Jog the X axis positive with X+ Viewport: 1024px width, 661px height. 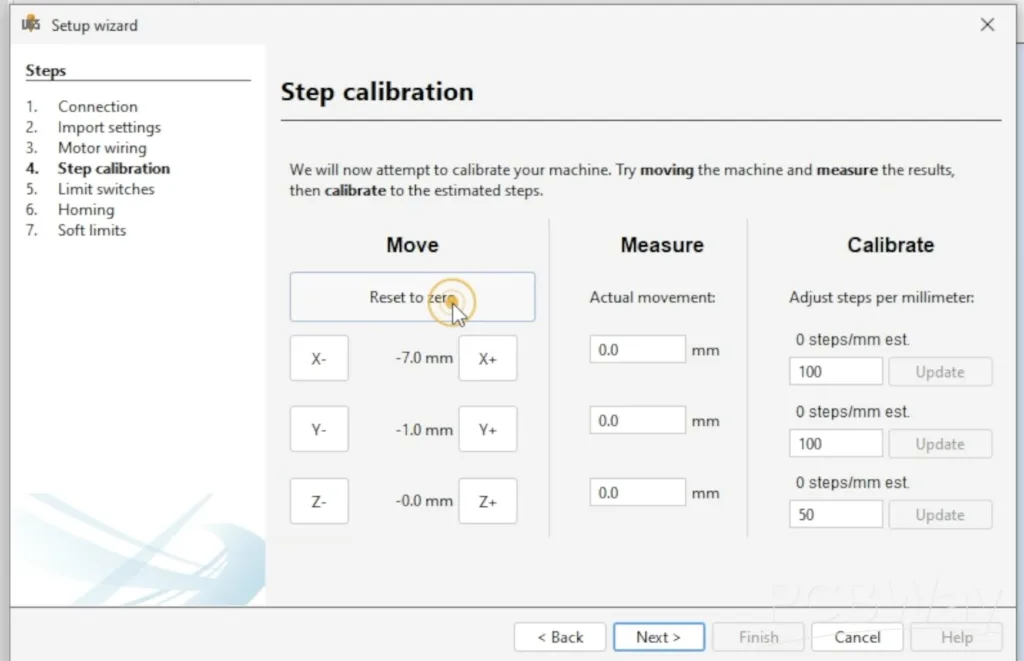tap(487, 359)
